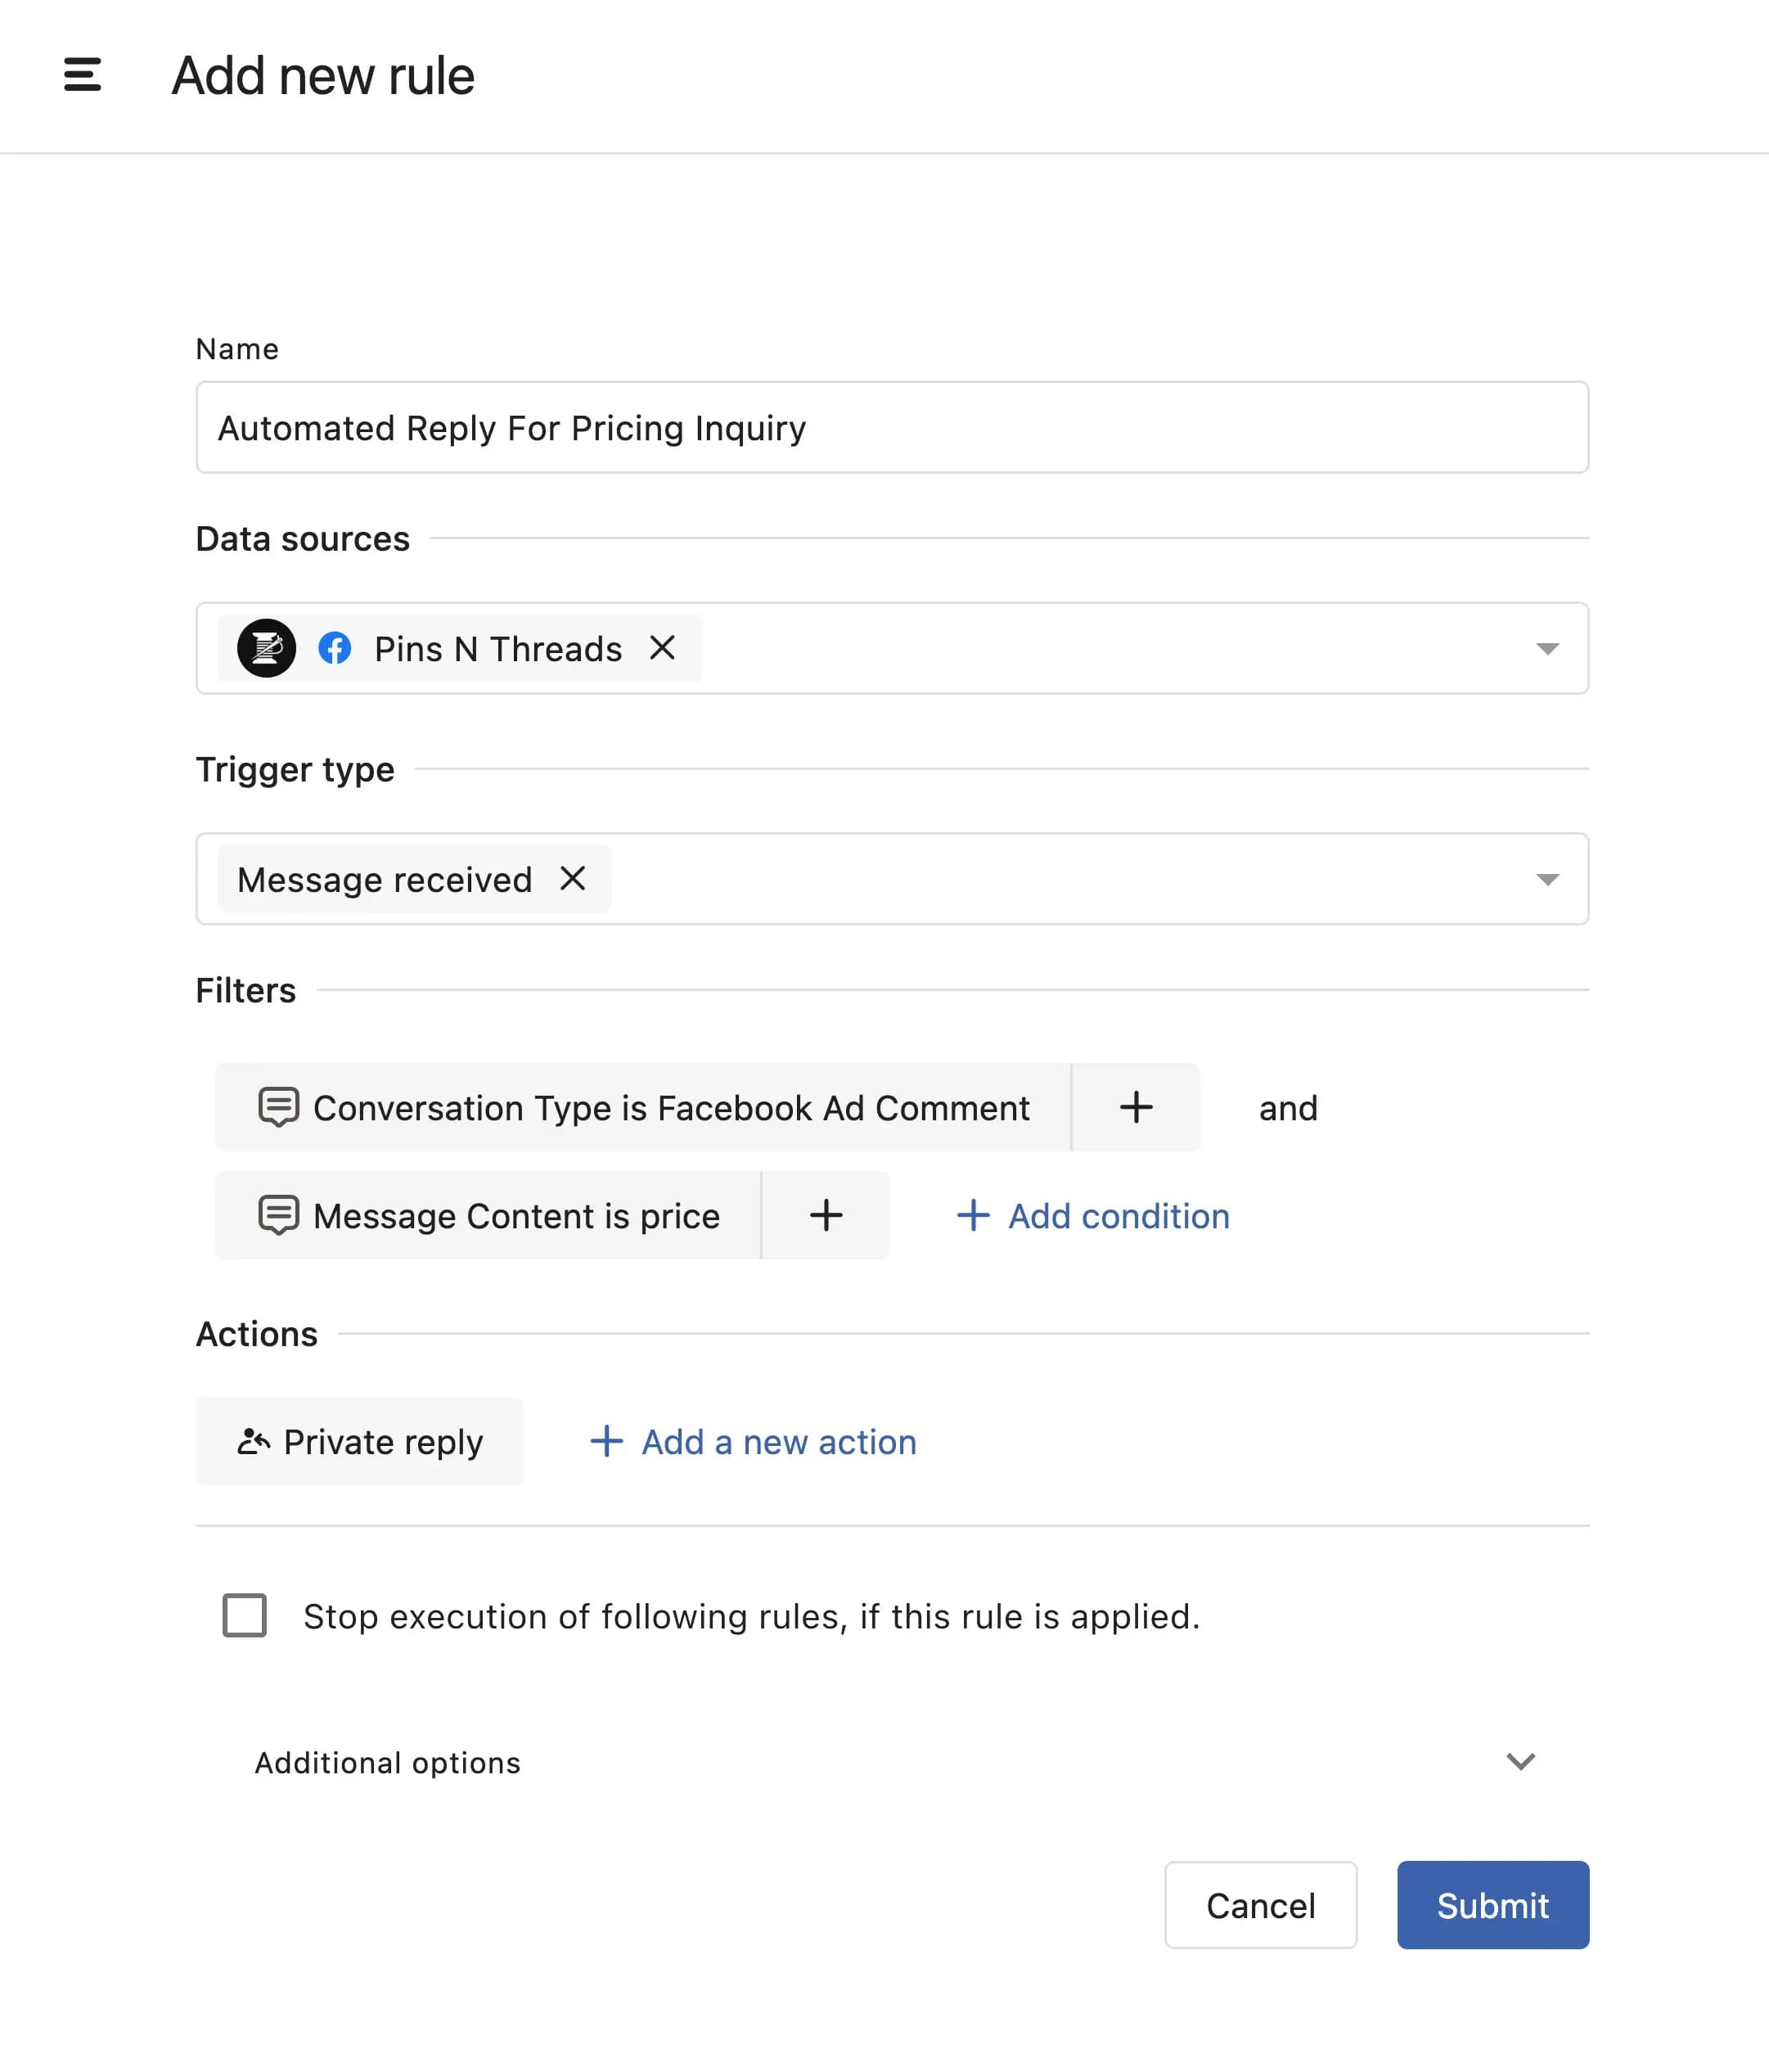Click Add condition

(x=1093, y=1215)
